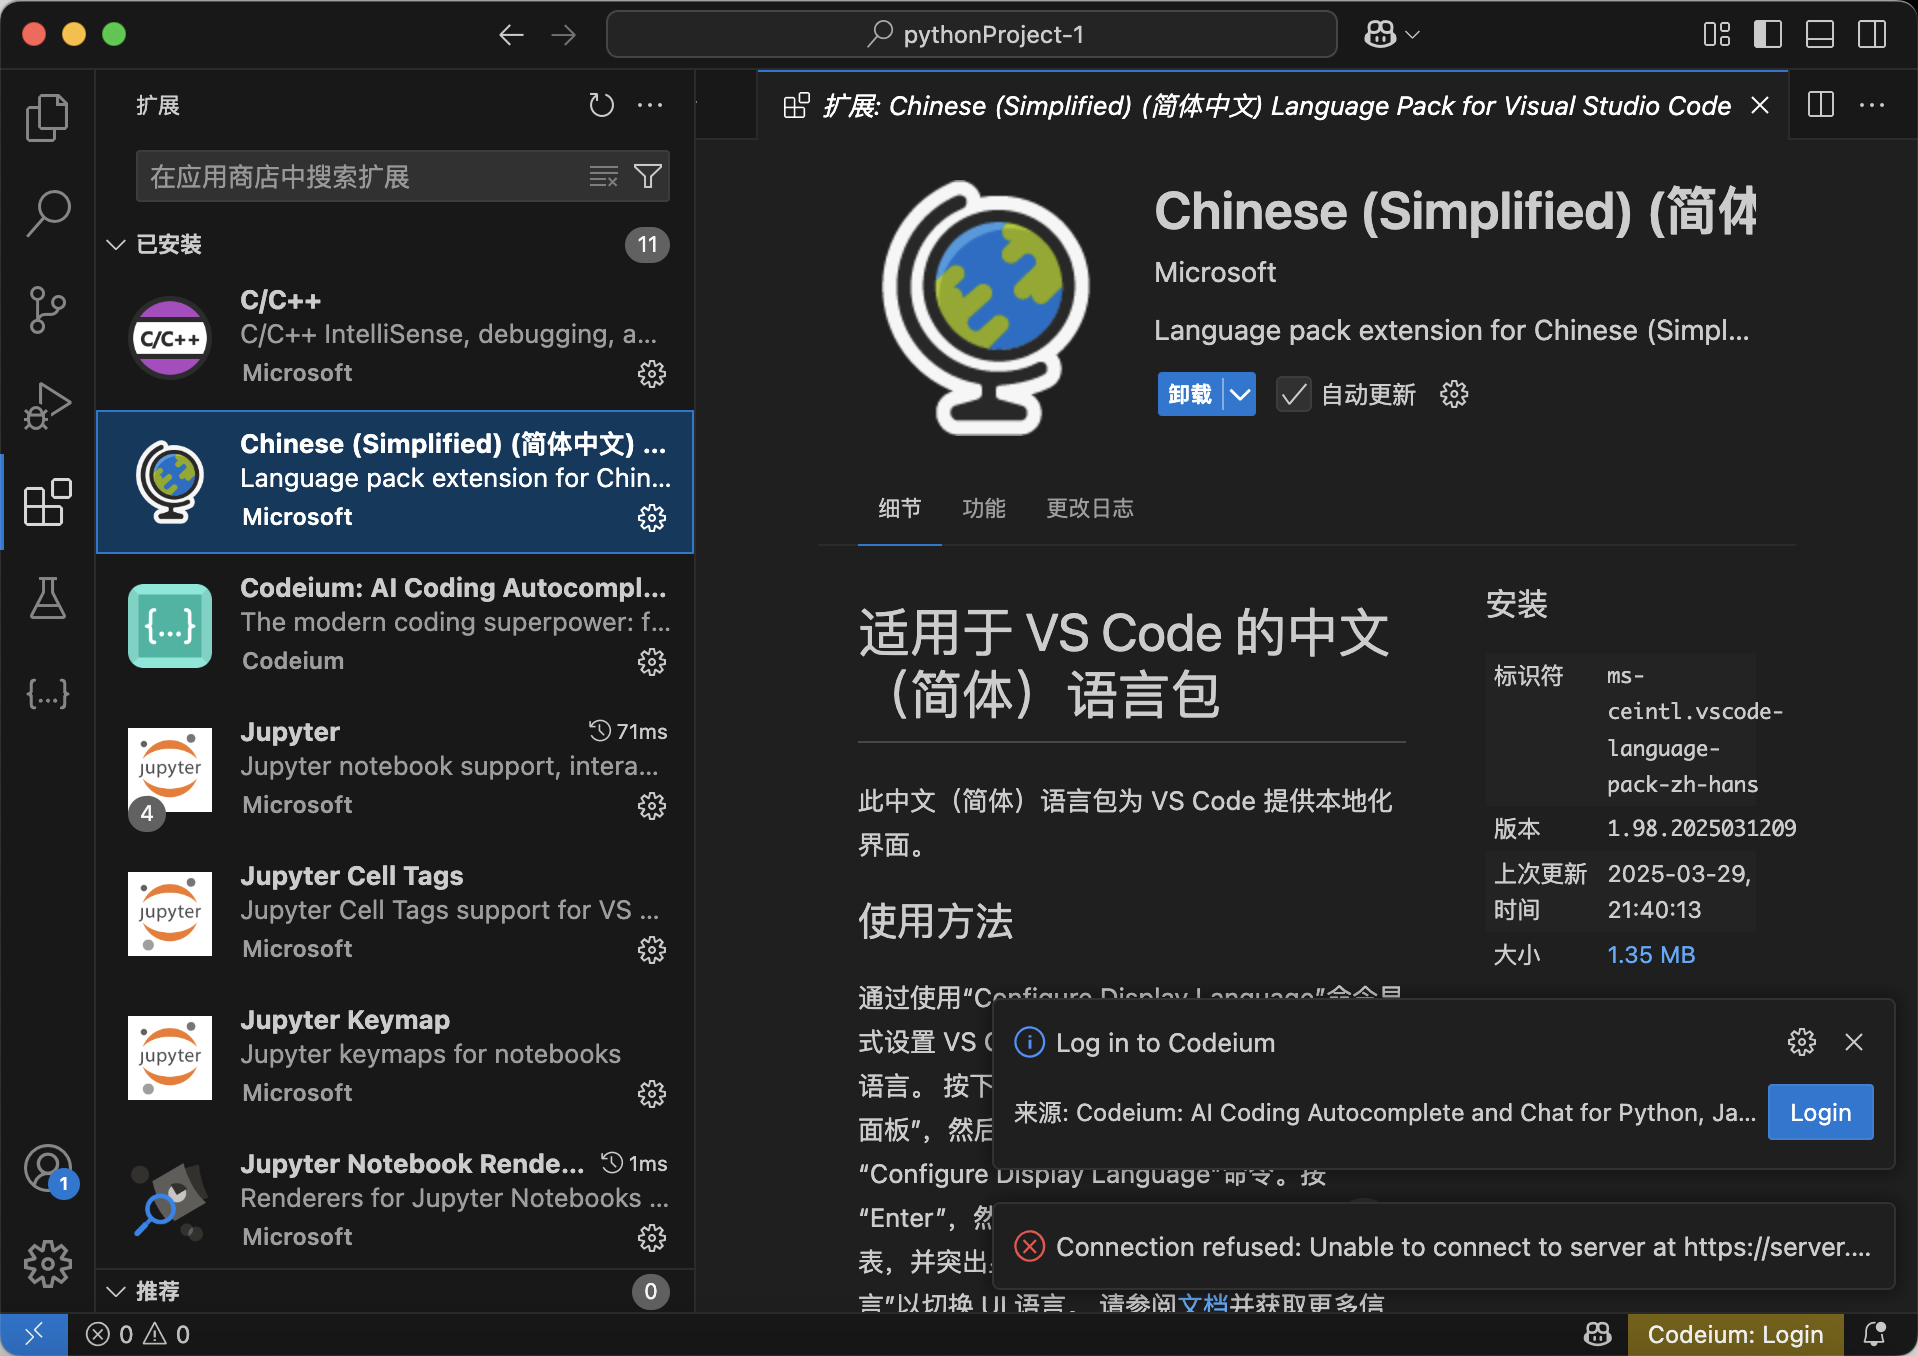Open Accounts menu with badge
1918x1356 pixels.
point(47,1169)
